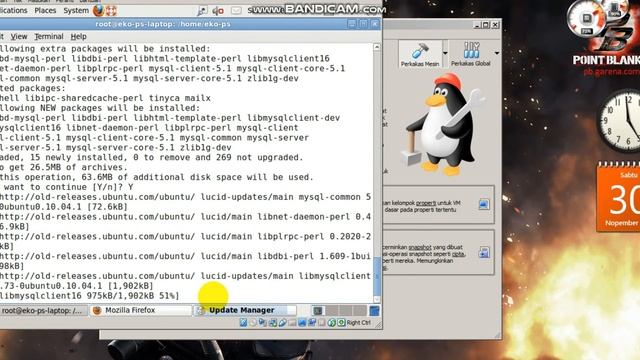Click the details icon in properti box
This screenshot has width=640, height=360.
pos(484,204)
